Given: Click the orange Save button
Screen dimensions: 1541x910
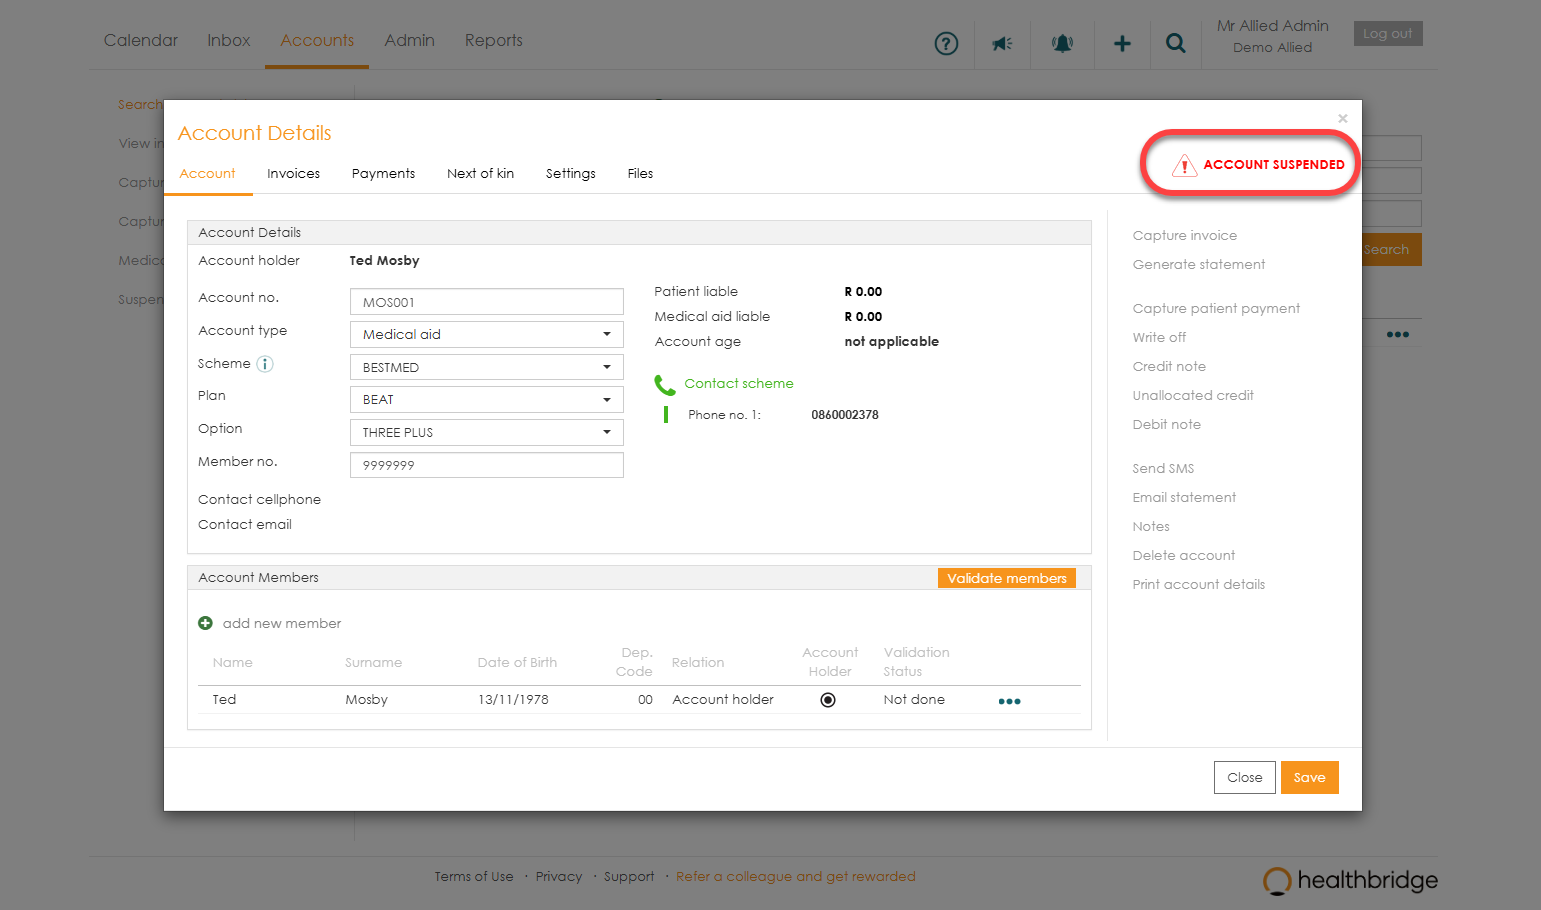Looking at the screenshot, I should pyautogui.click(x=1309, y=778).
